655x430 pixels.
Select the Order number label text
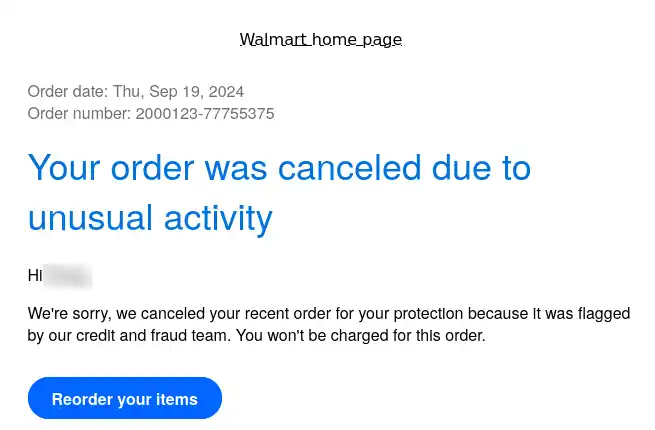click(x=79, y=114)
